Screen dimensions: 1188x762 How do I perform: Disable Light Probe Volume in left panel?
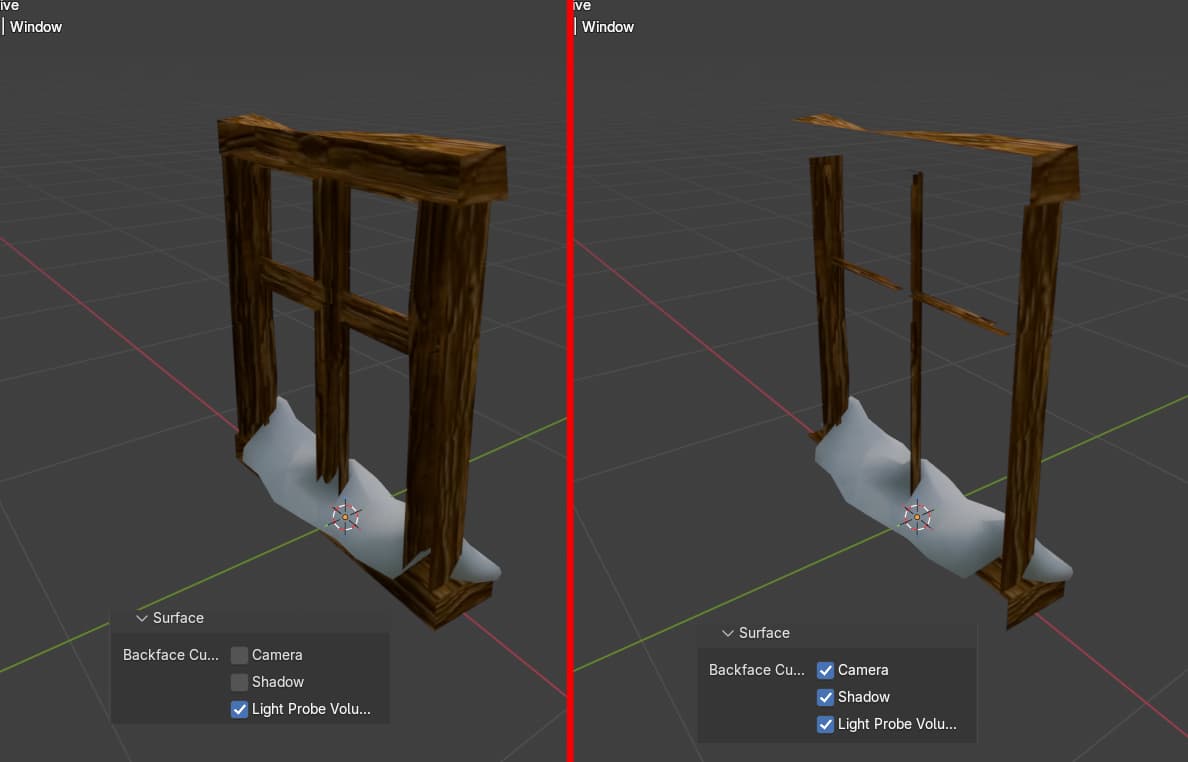240,709
